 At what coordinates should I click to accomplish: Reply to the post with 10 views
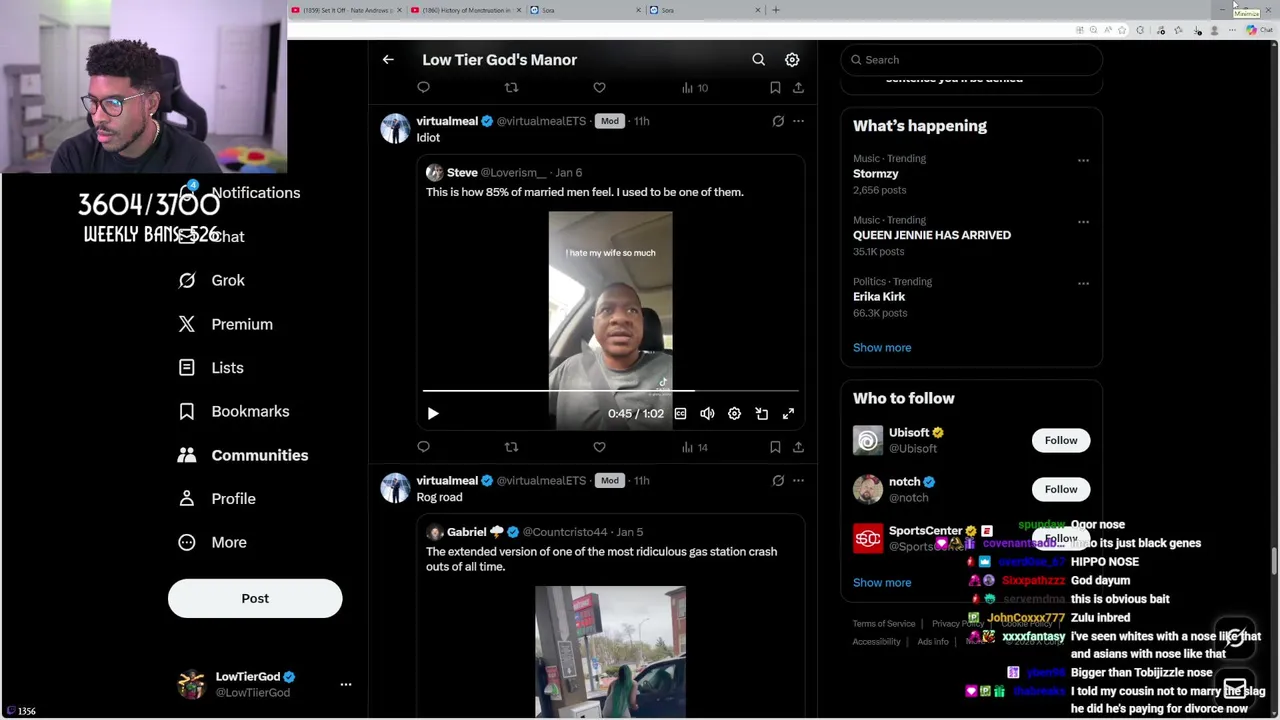click(x=424, y=88)
